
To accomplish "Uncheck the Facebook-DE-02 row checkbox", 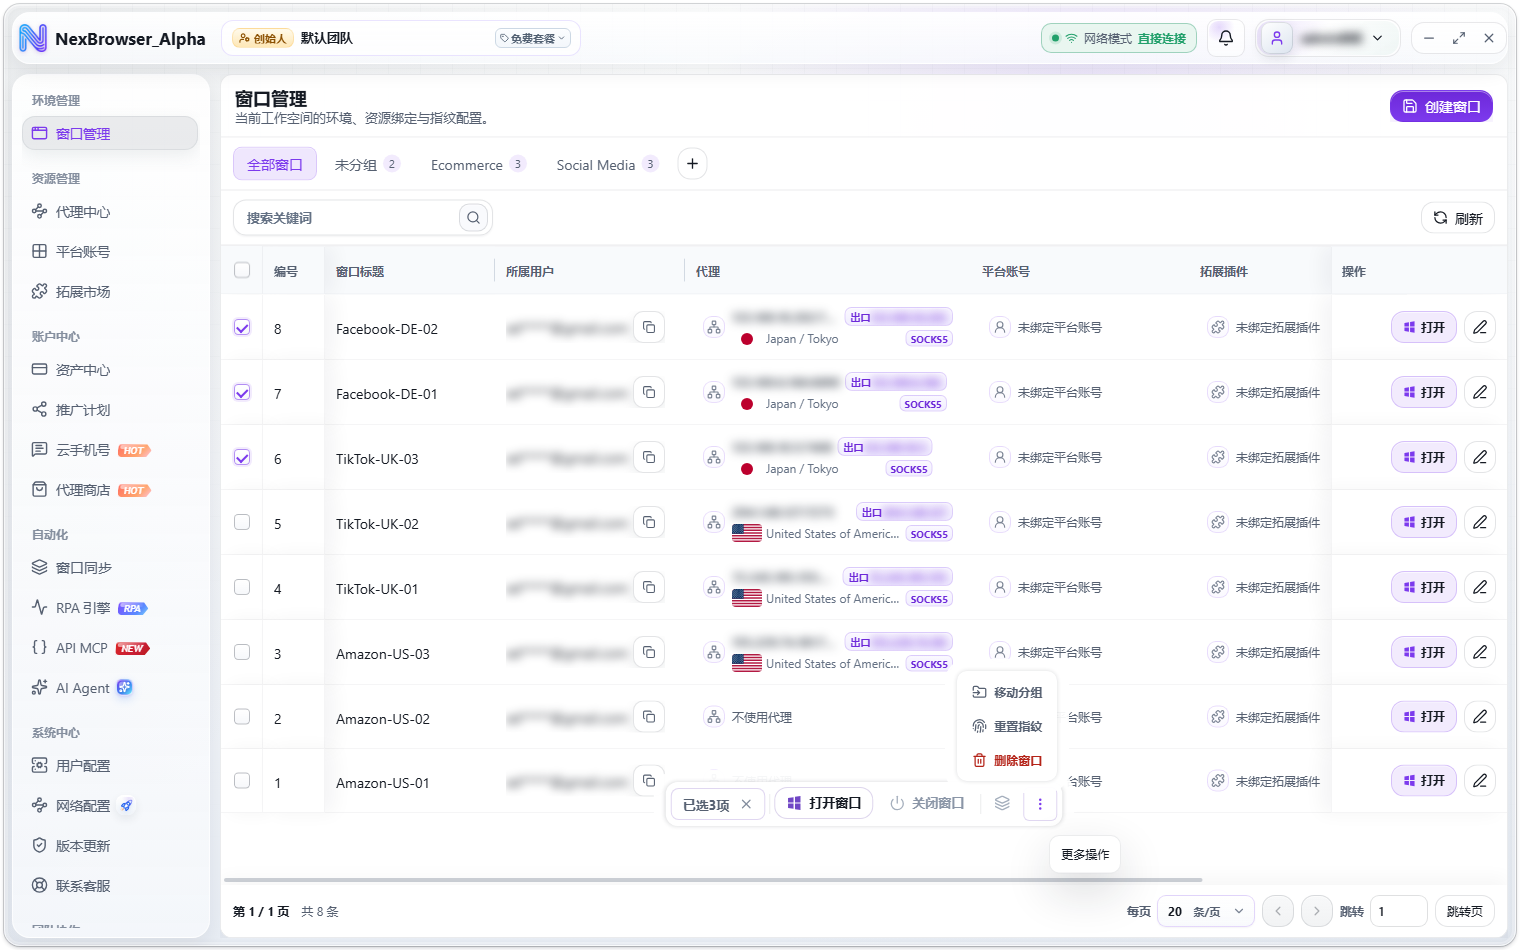I will [x=242, y=328].
